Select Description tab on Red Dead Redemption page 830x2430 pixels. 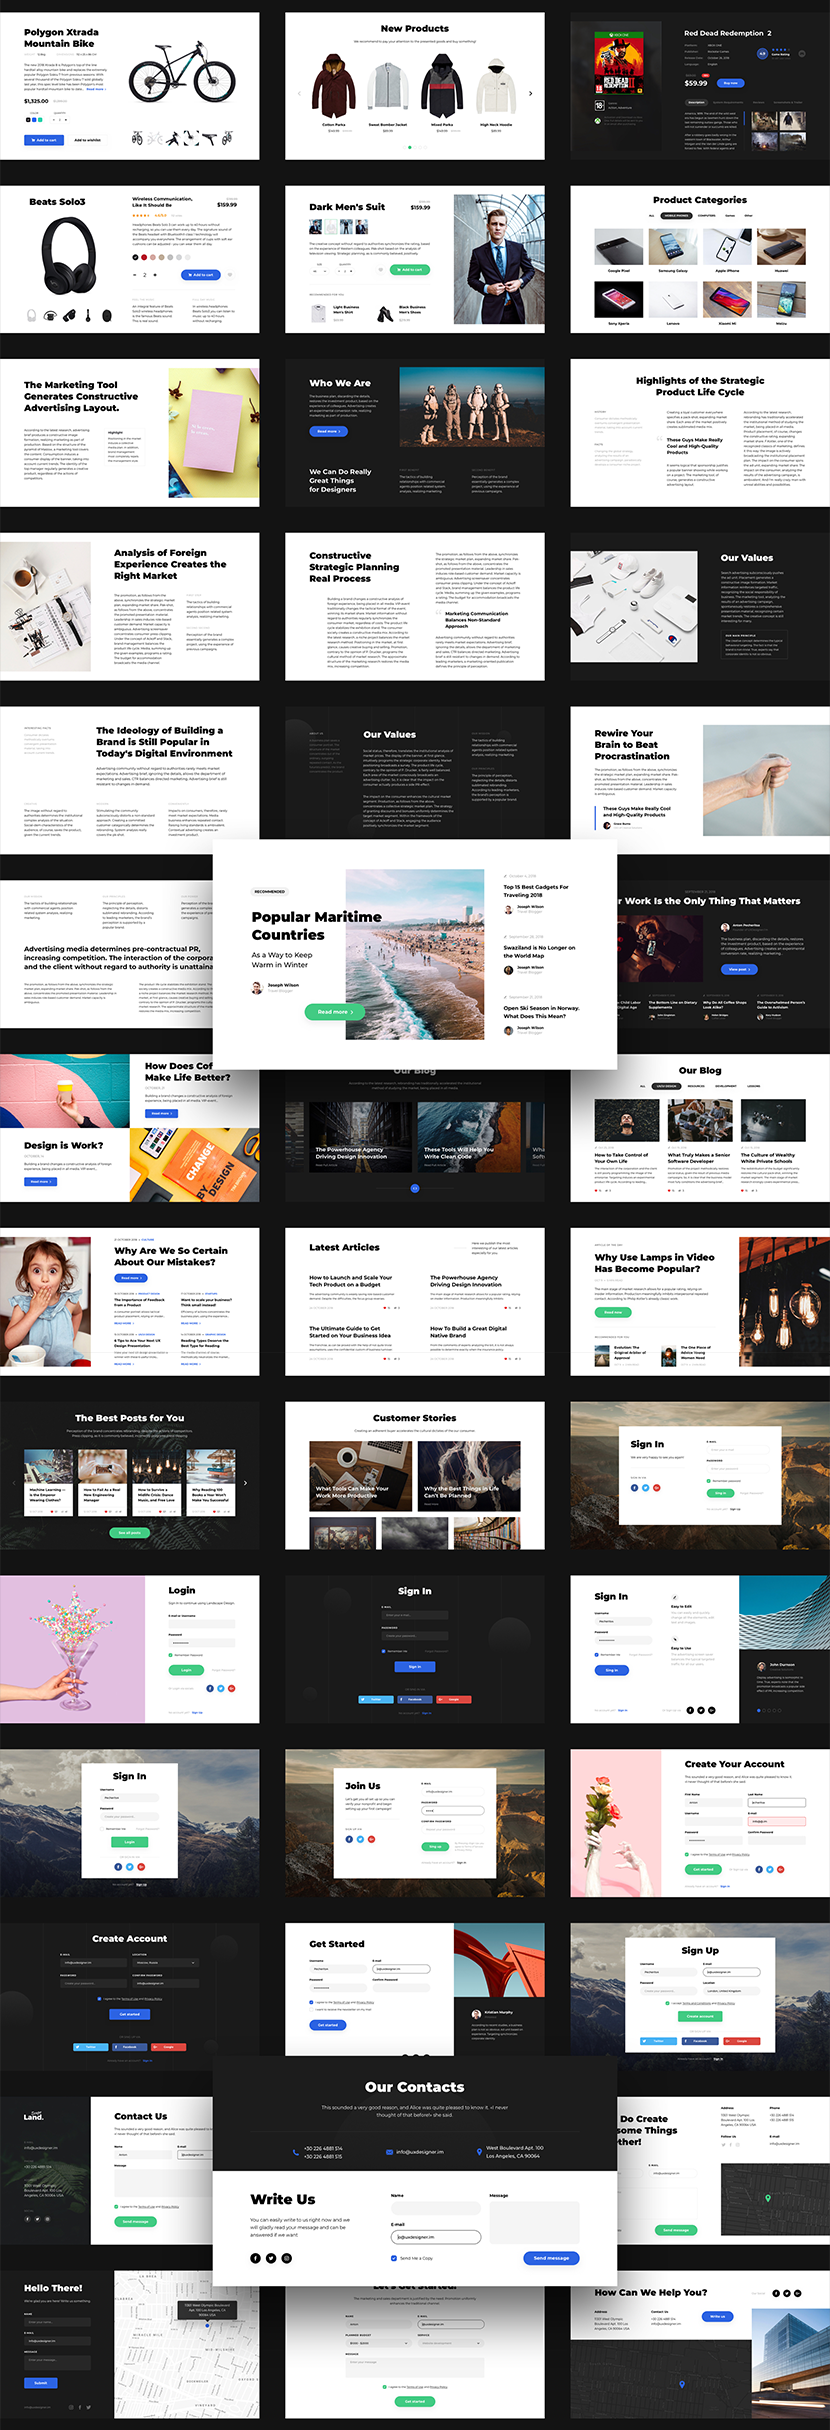tap(695, 102)
